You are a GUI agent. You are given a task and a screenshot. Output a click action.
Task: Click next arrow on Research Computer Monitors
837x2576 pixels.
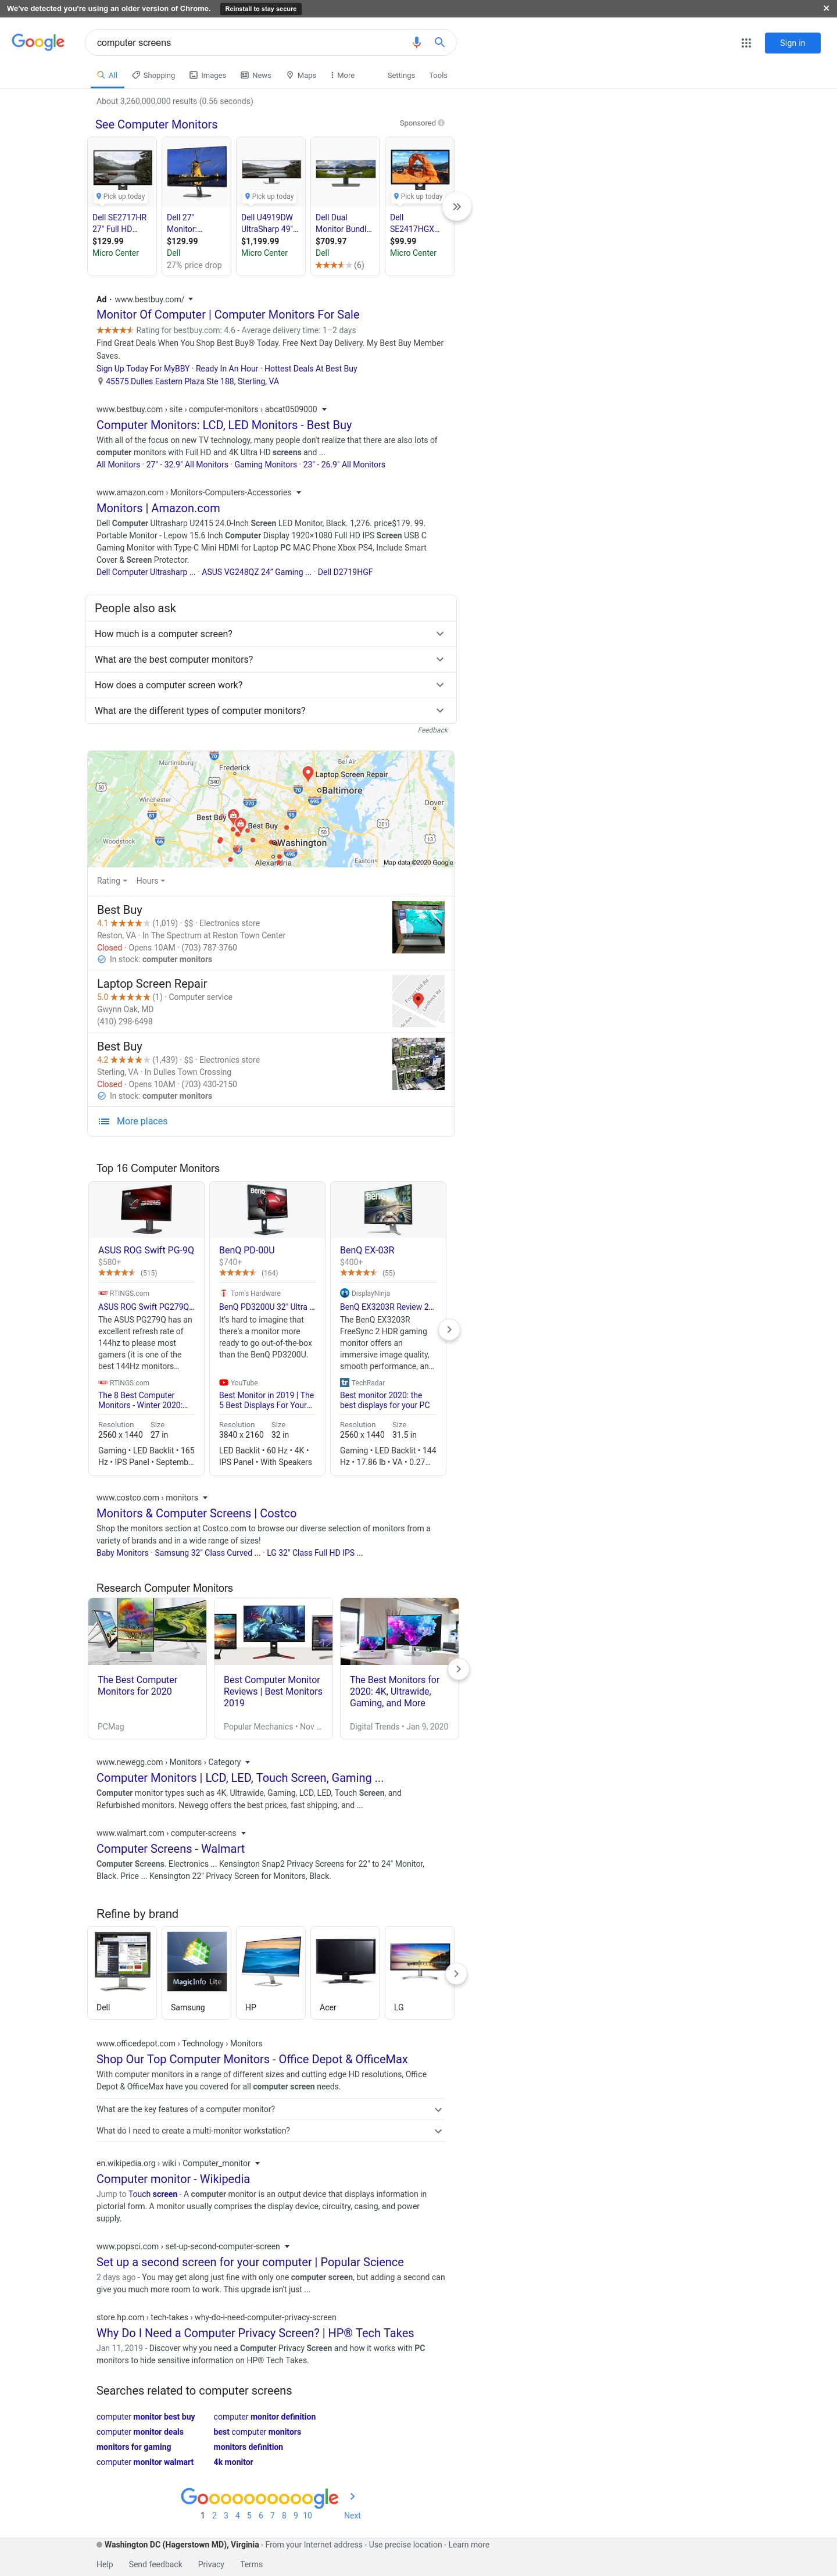click(x=458, y=1669)
